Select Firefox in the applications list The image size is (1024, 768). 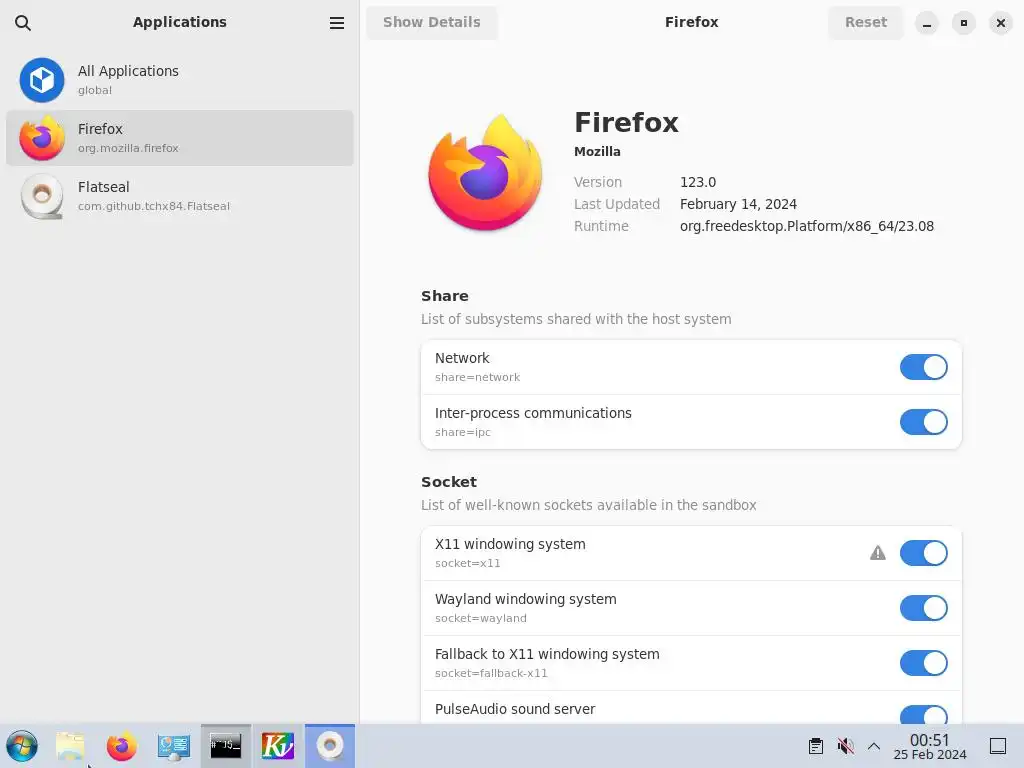coord(180,138)
